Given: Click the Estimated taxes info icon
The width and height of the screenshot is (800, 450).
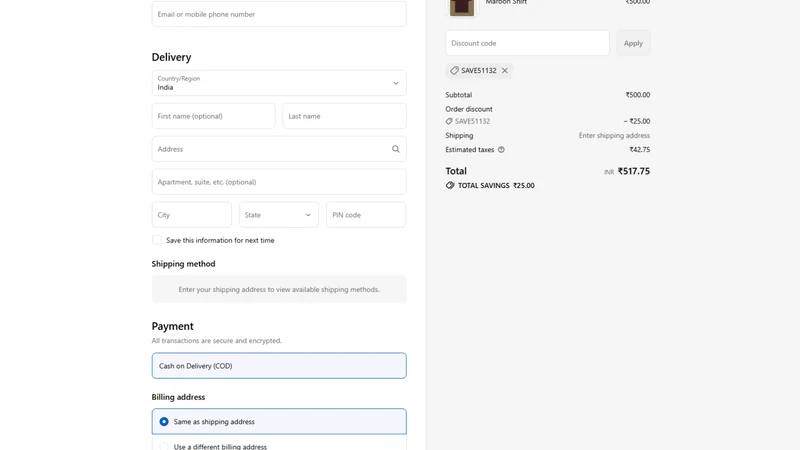Looking at the screenshot, I should [501, 149].
